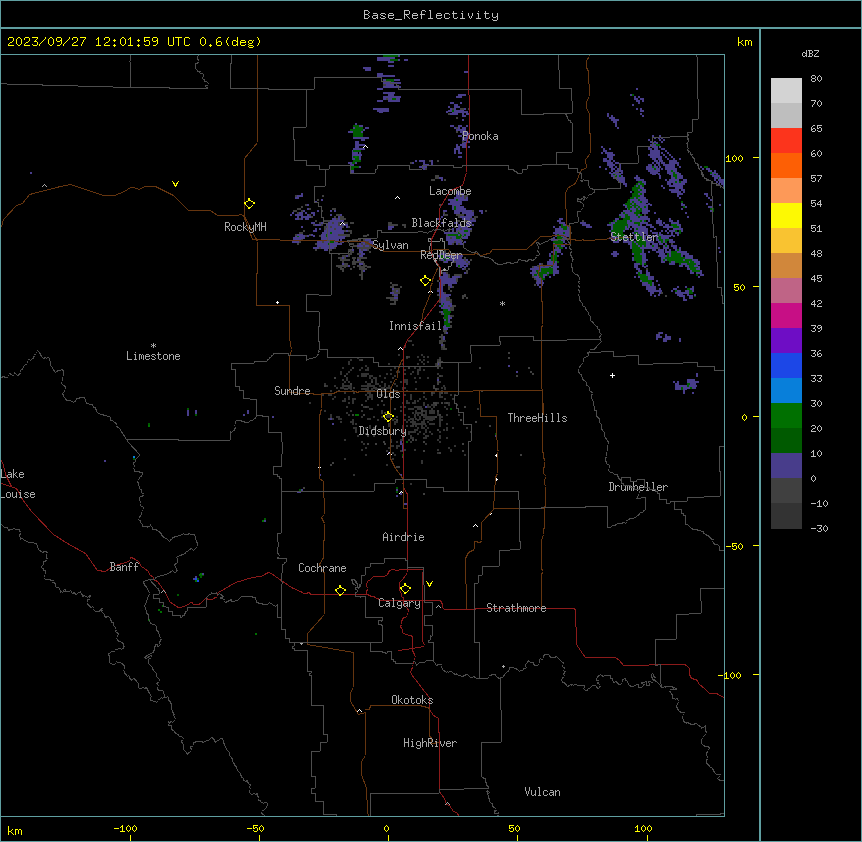Click the Base_Reflectivity title
This screenshot has width=862, height=842.
coord(431,15)
